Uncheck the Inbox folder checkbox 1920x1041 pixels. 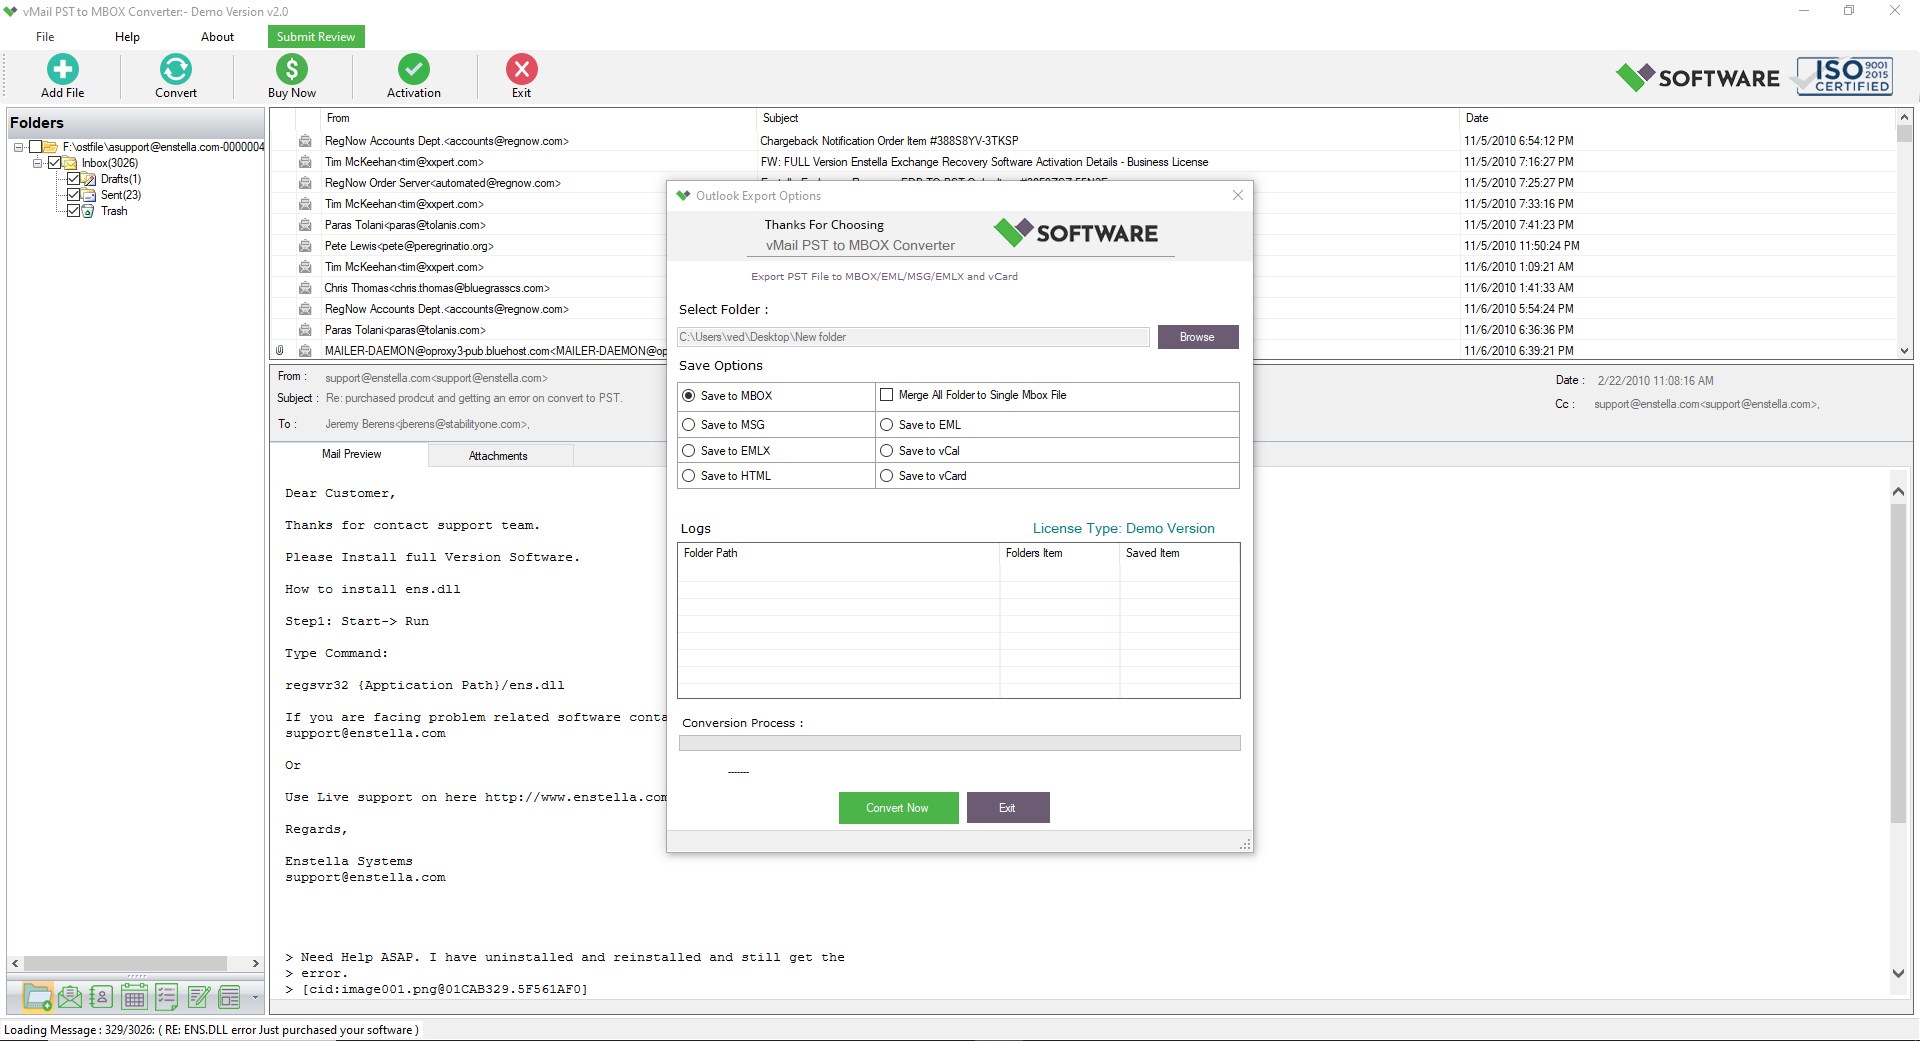point(55,163)
